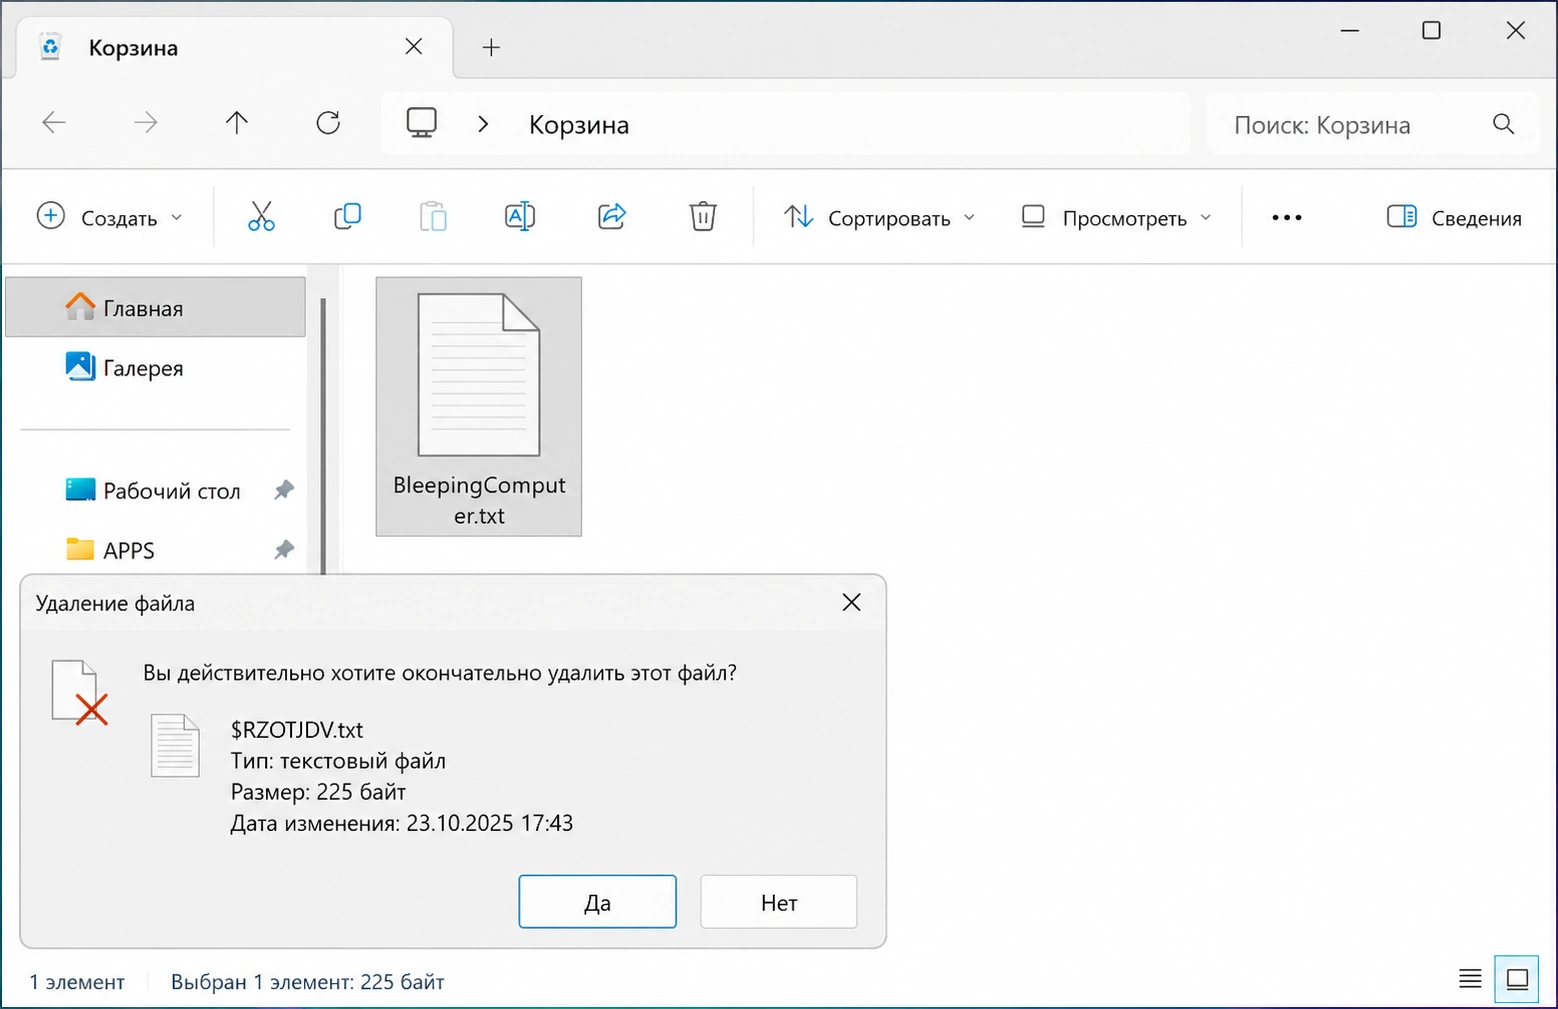Click the search magnifier icon
The image size is (1558, 1009).
pos(1503,124)
